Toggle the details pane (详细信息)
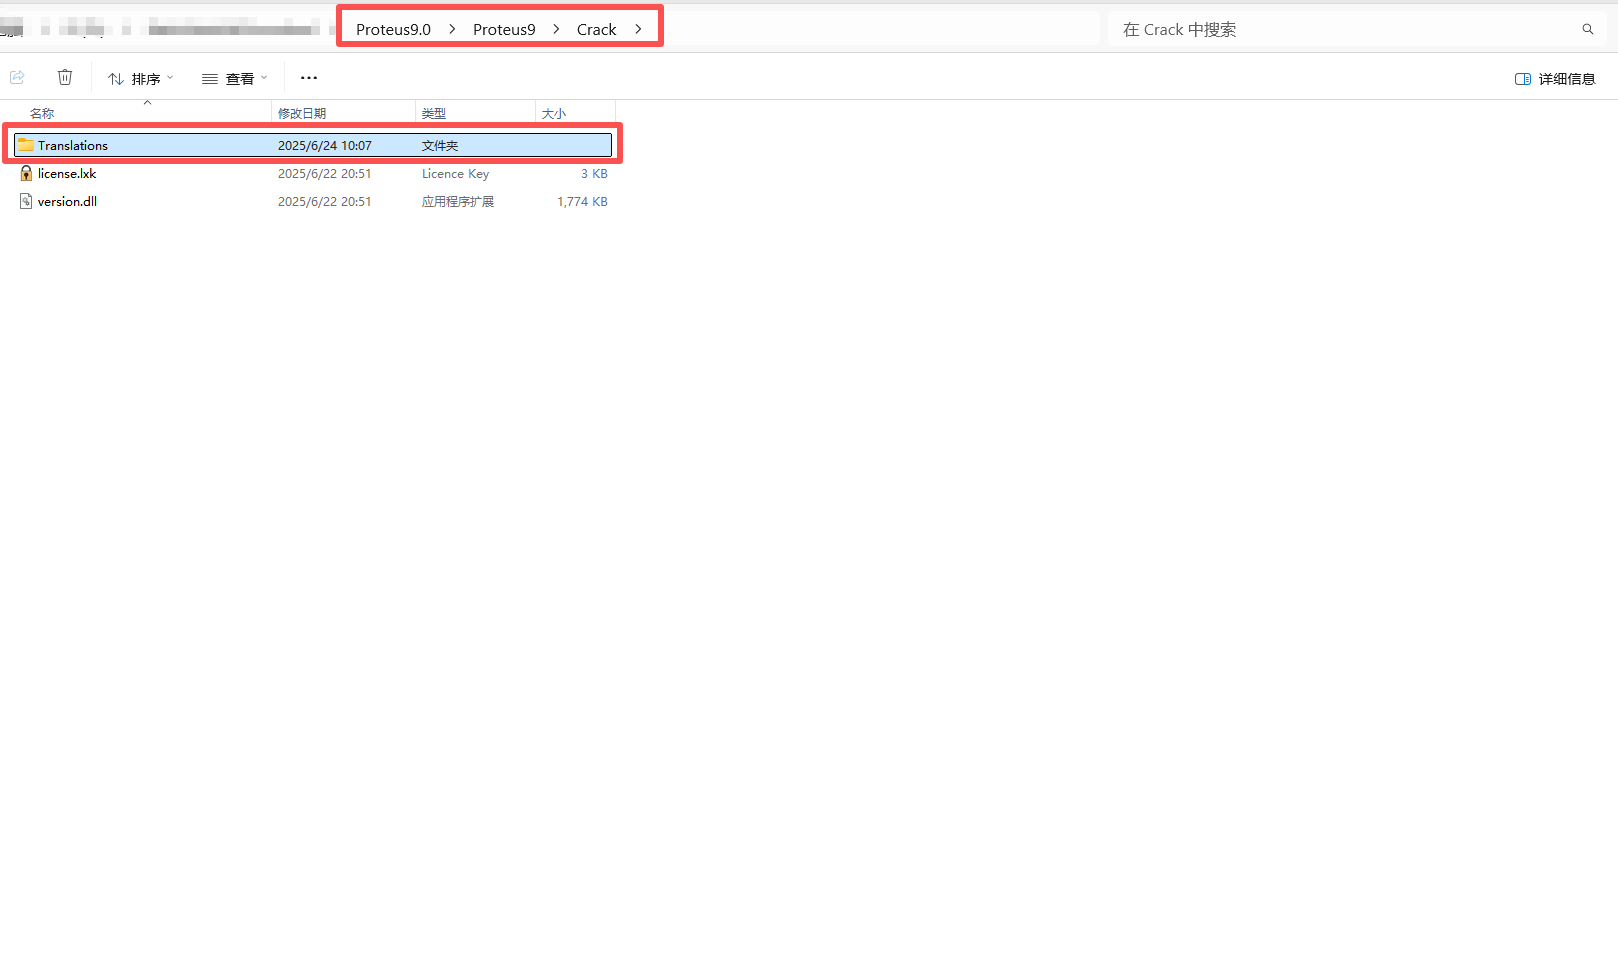 (x=1555, y=78)
